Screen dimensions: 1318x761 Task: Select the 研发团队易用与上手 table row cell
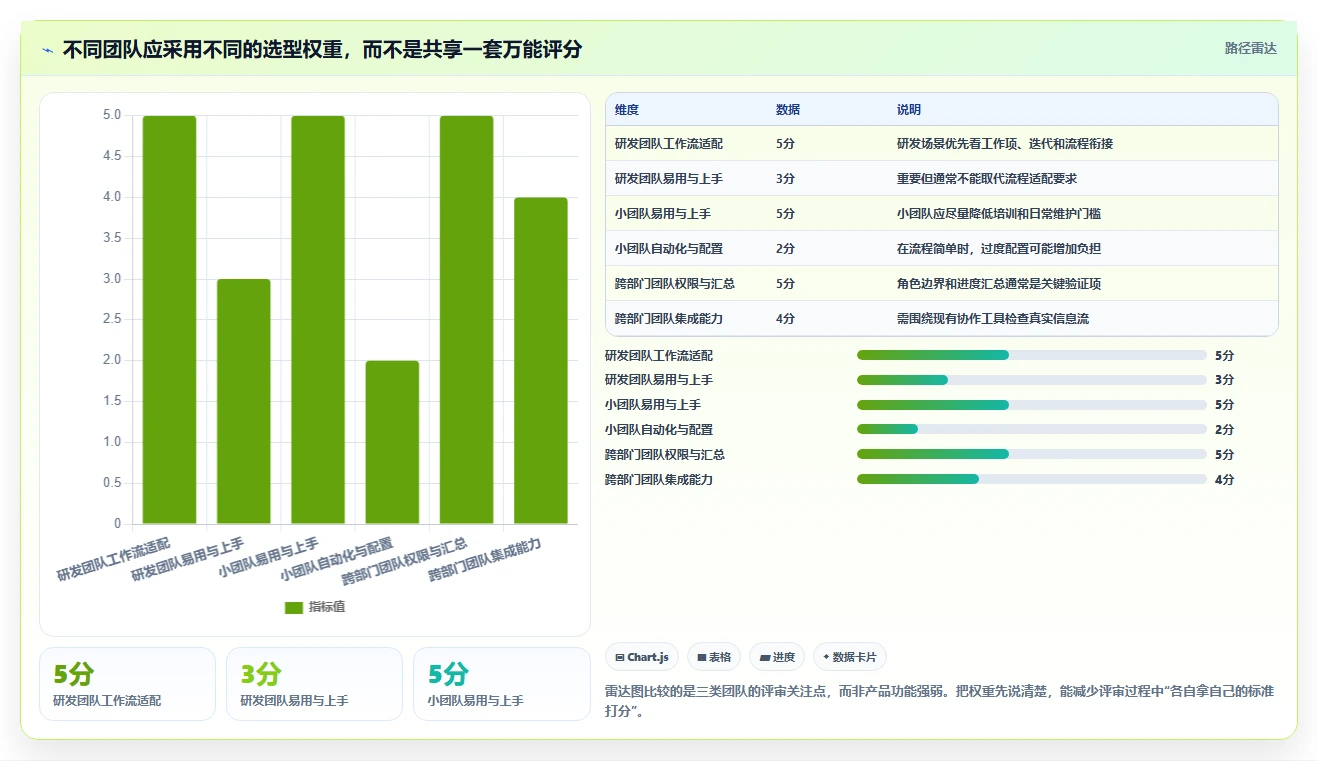tap(669, 179)
